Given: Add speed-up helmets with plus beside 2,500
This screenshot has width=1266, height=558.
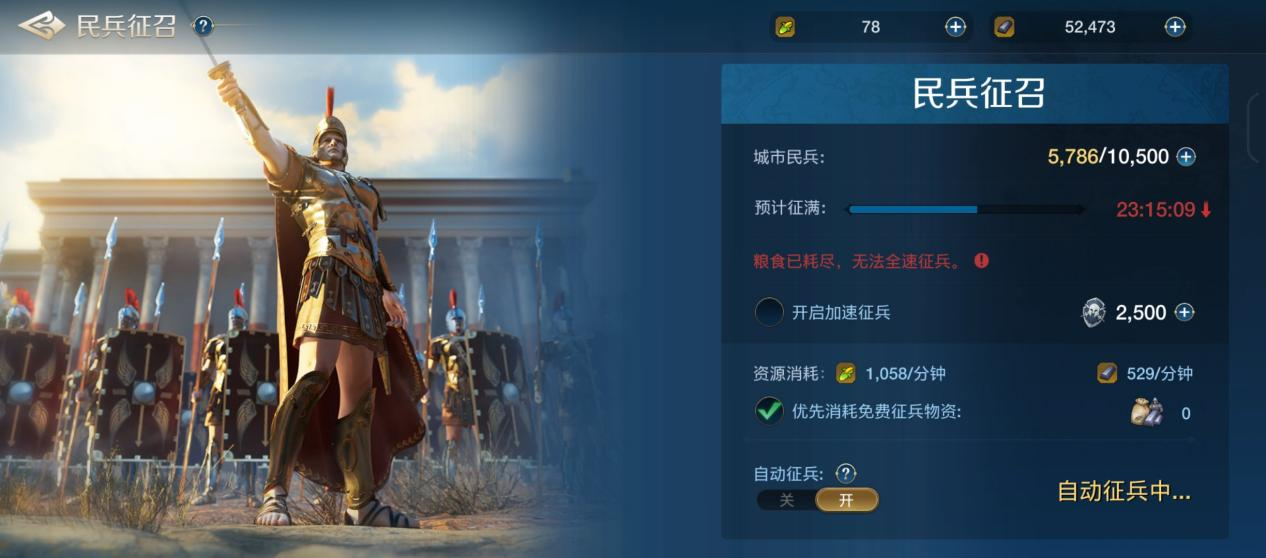Looking at the screenshot, I should tap(1185, 312).
